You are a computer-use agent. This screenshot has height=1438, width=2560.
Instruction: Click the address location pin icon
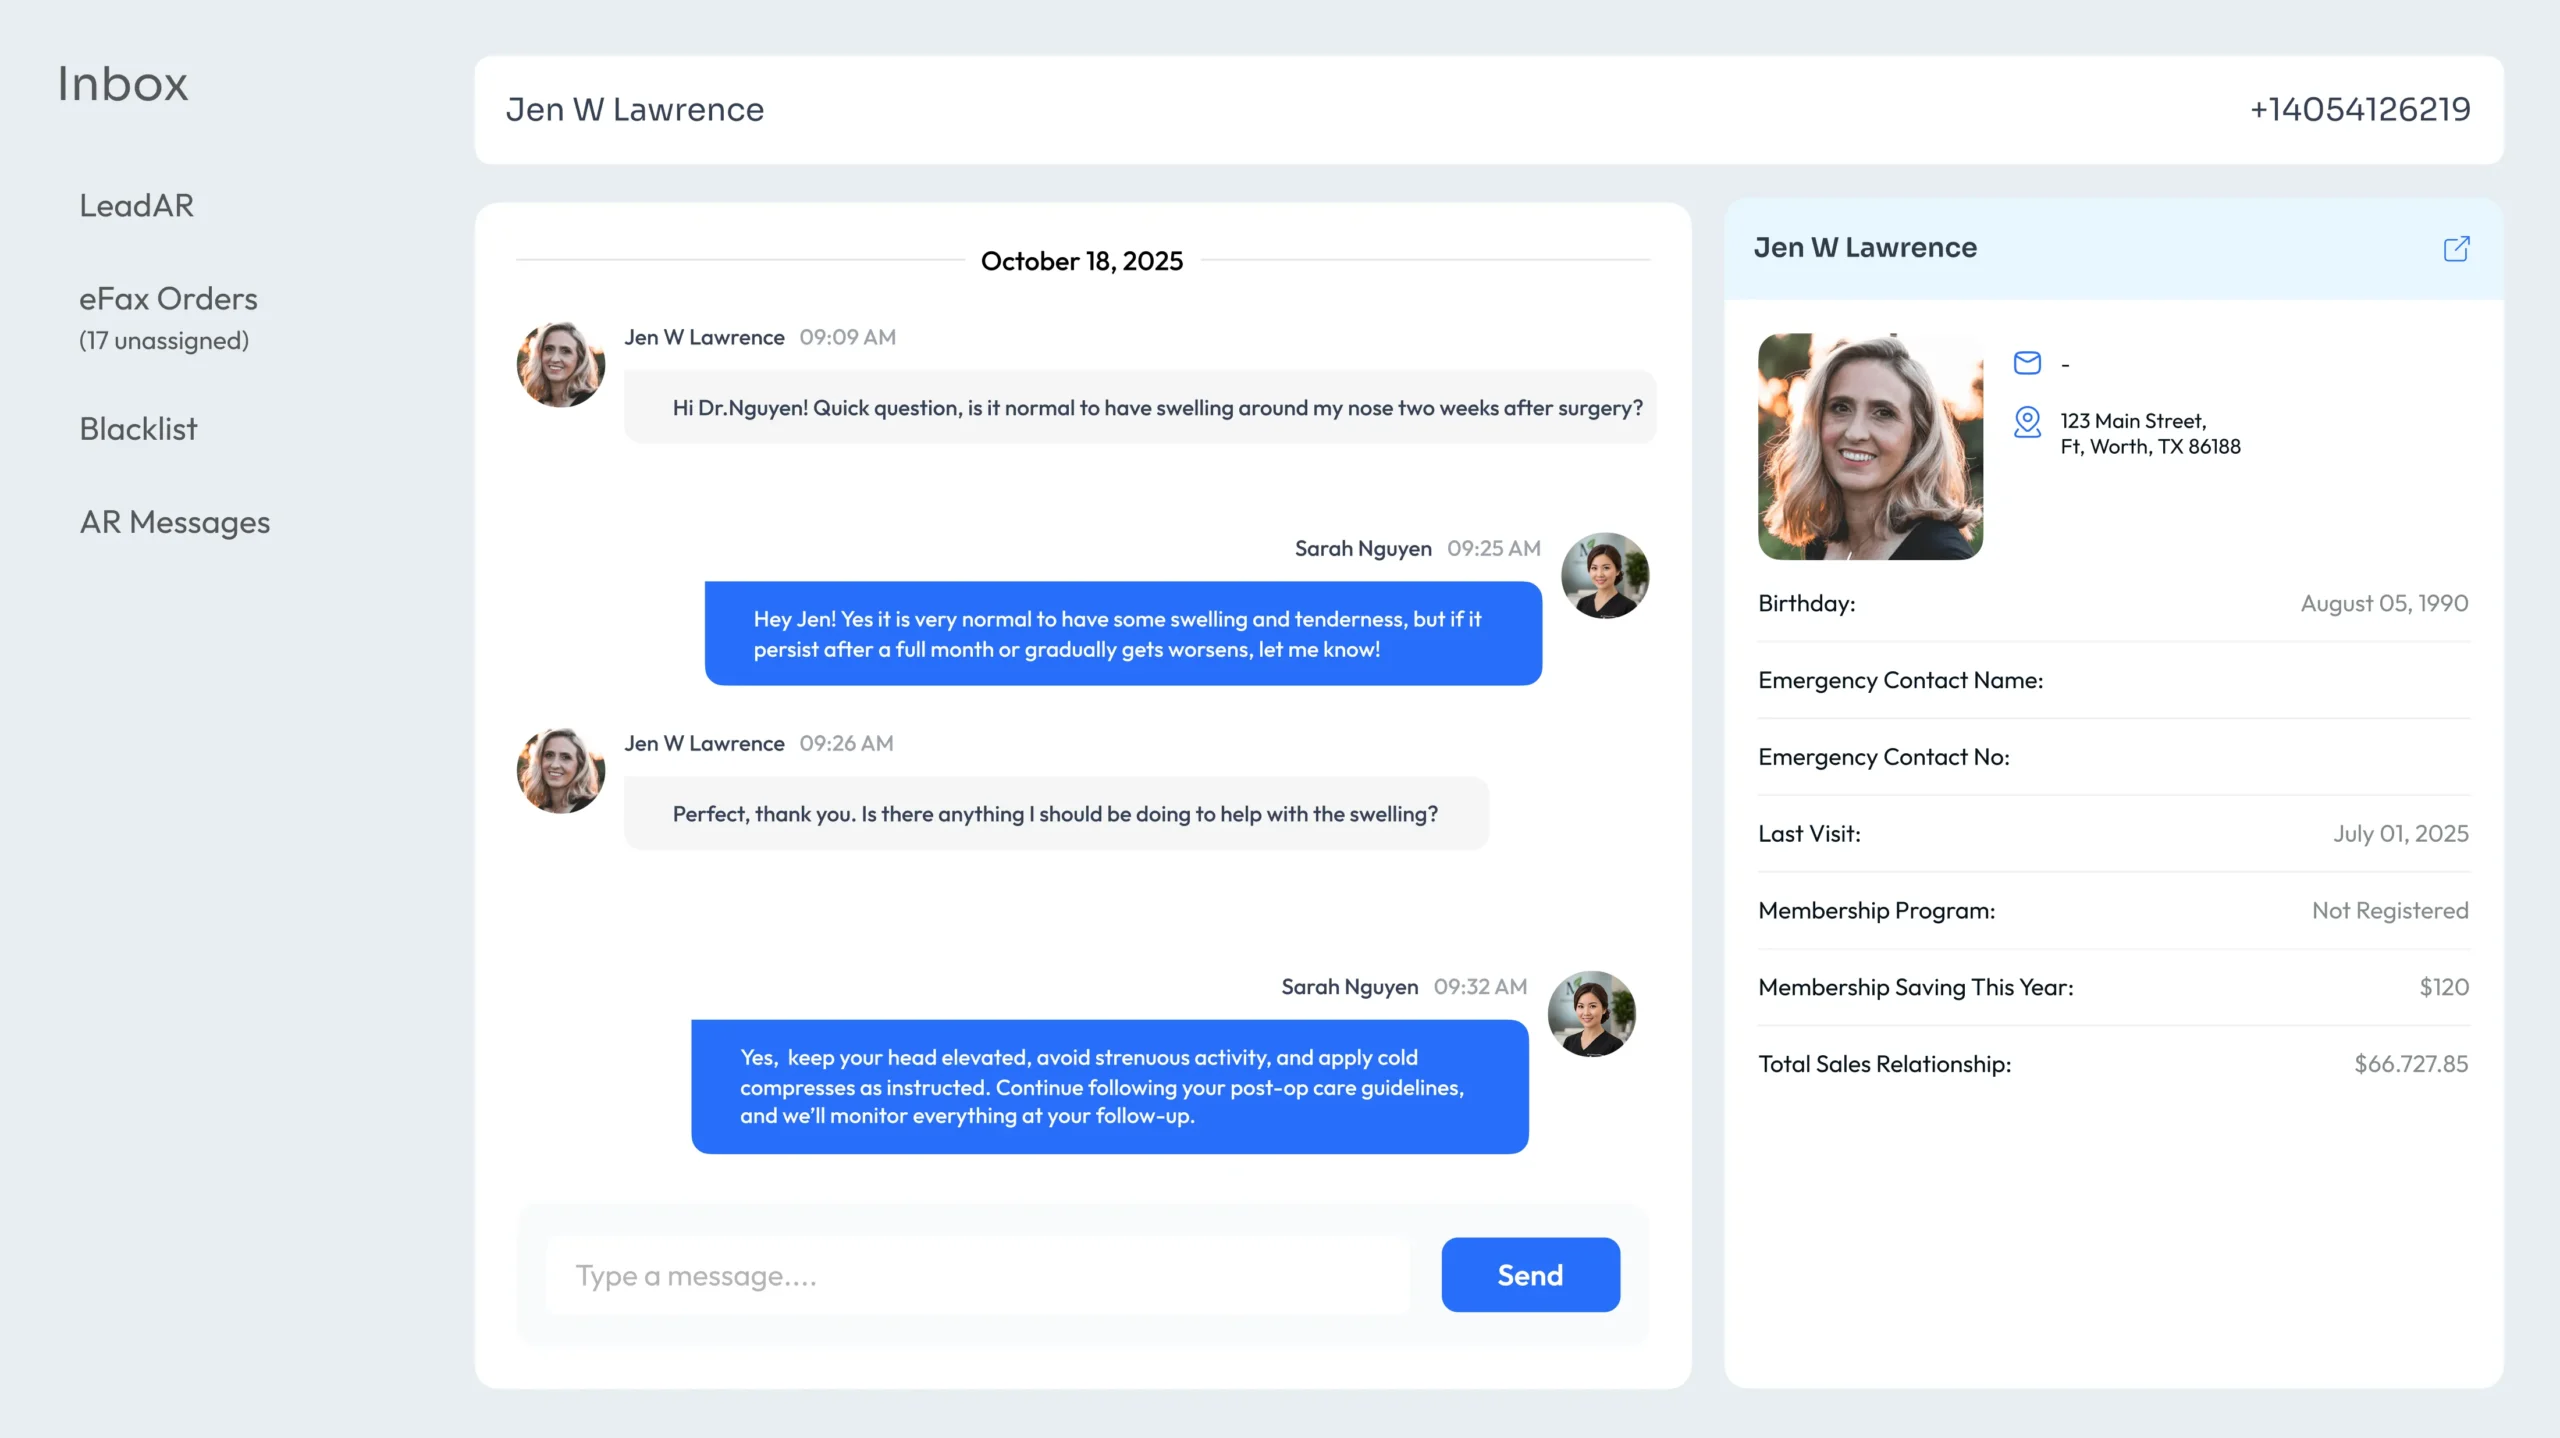tap(2027, 422)
